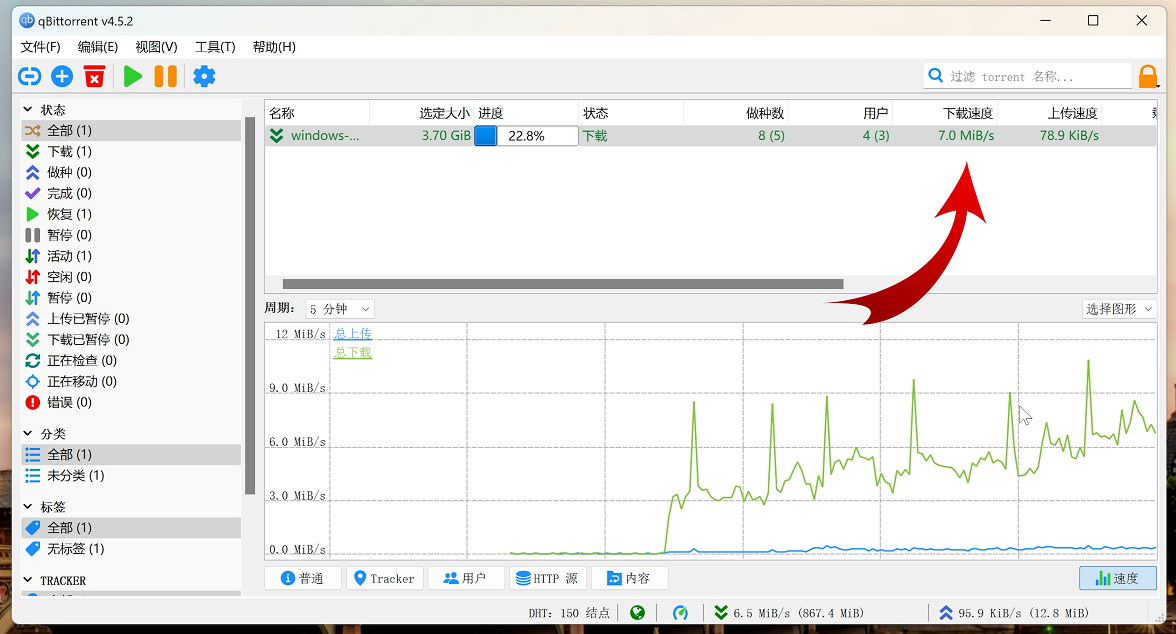Viewport: 1176px width, 634px height.
Task: Open the 编辑(E) menu
Action: click(x=98, y=47)
